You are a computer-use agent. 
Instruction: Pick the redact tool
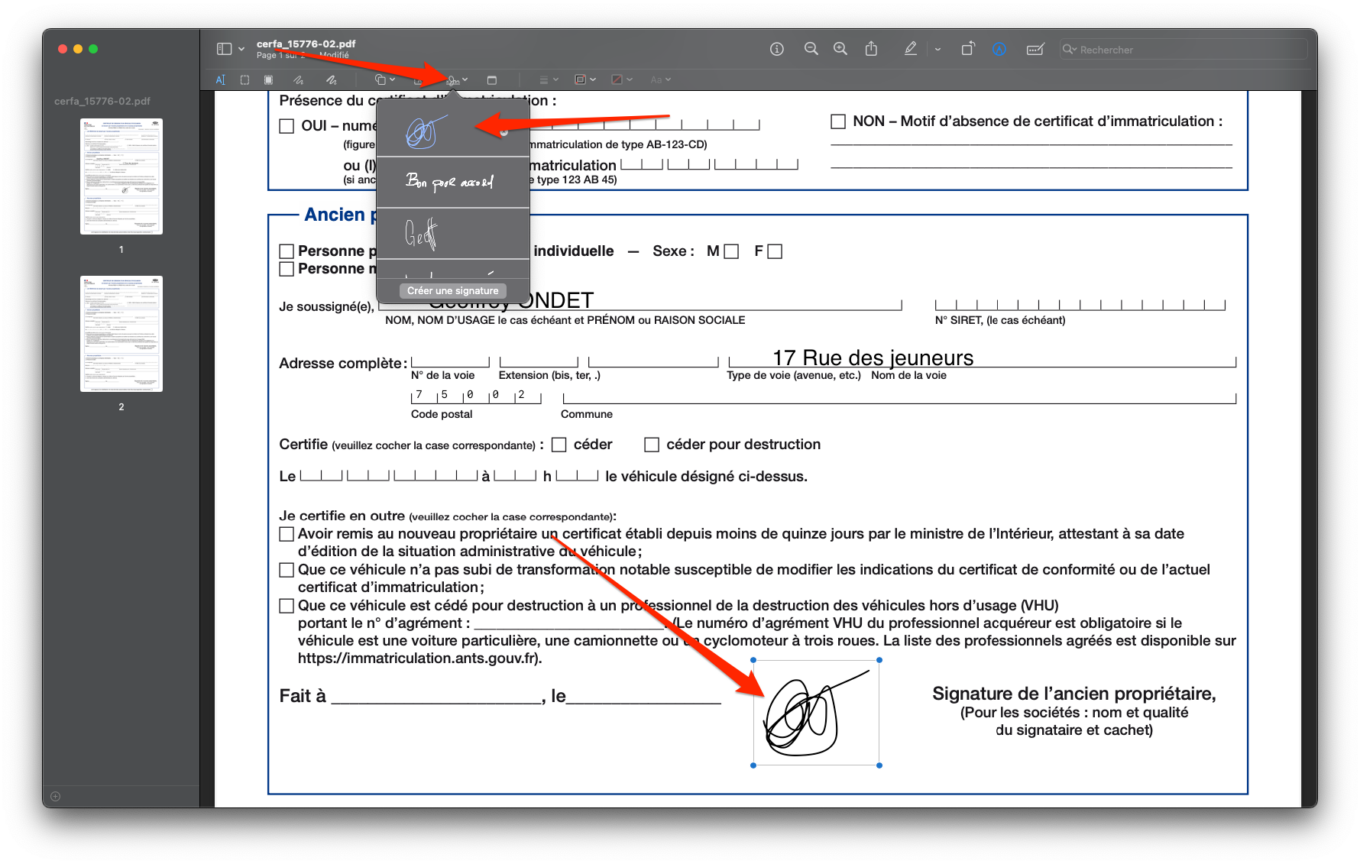coord(268,79)
